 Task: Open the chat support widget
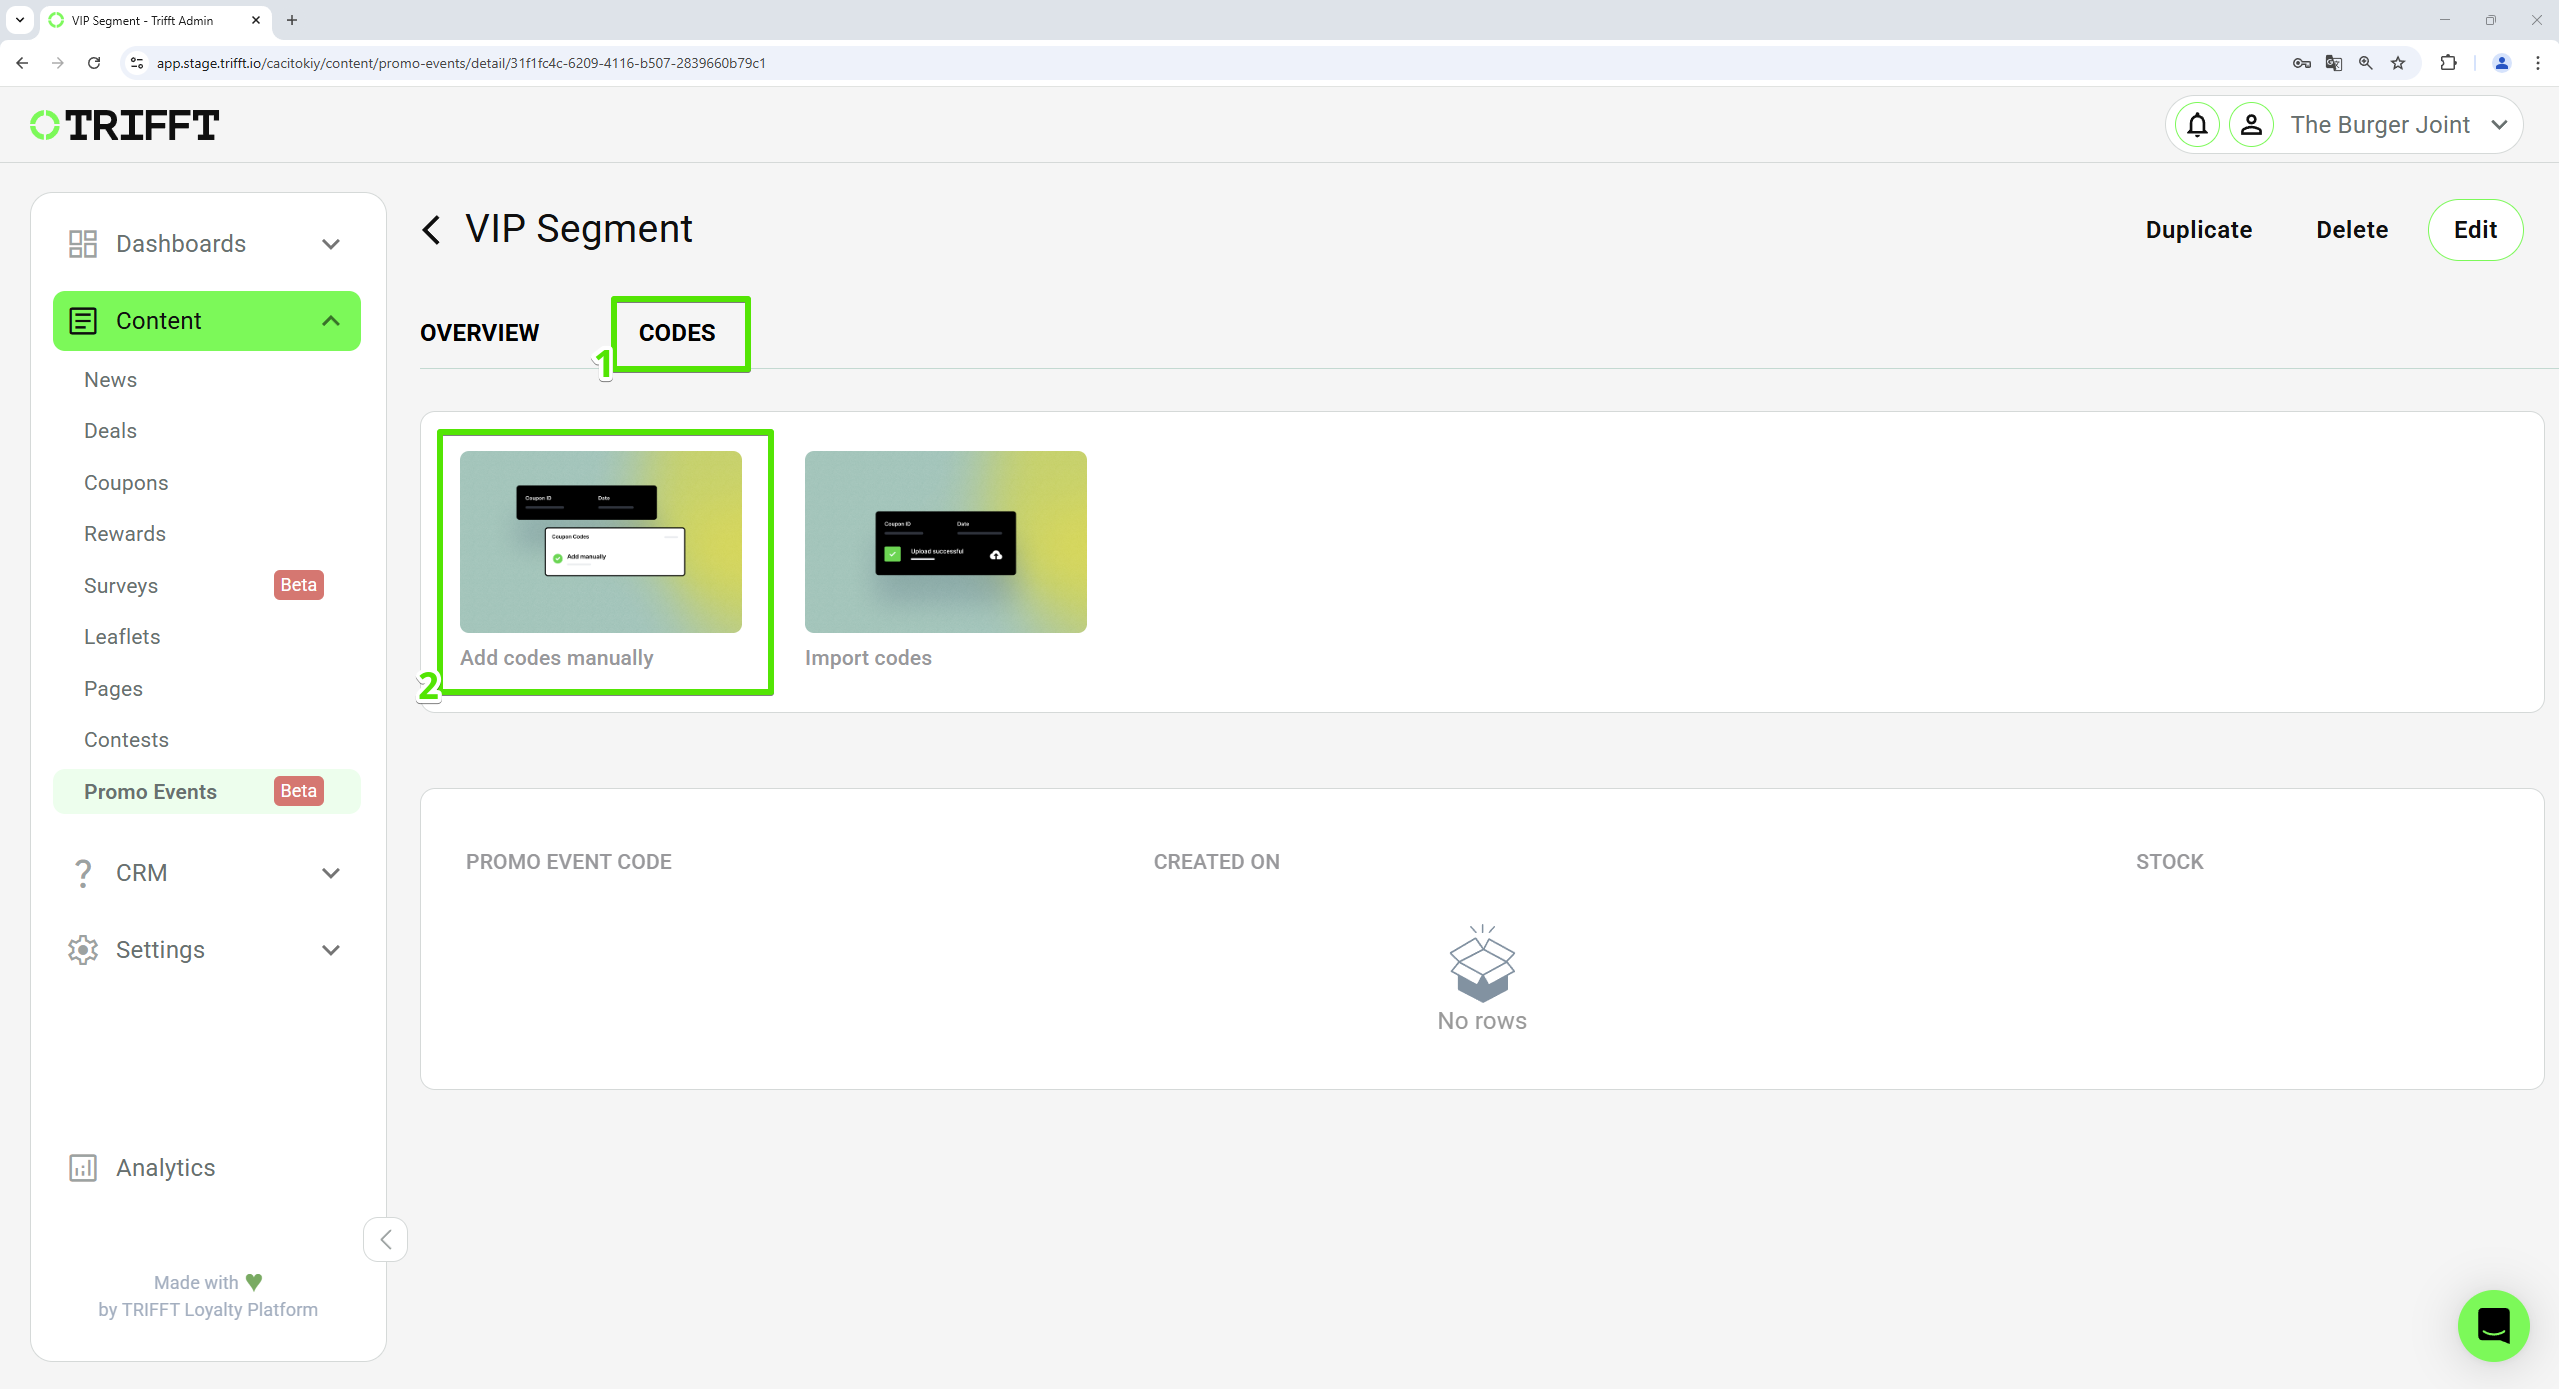[x=2496, y=1326]
